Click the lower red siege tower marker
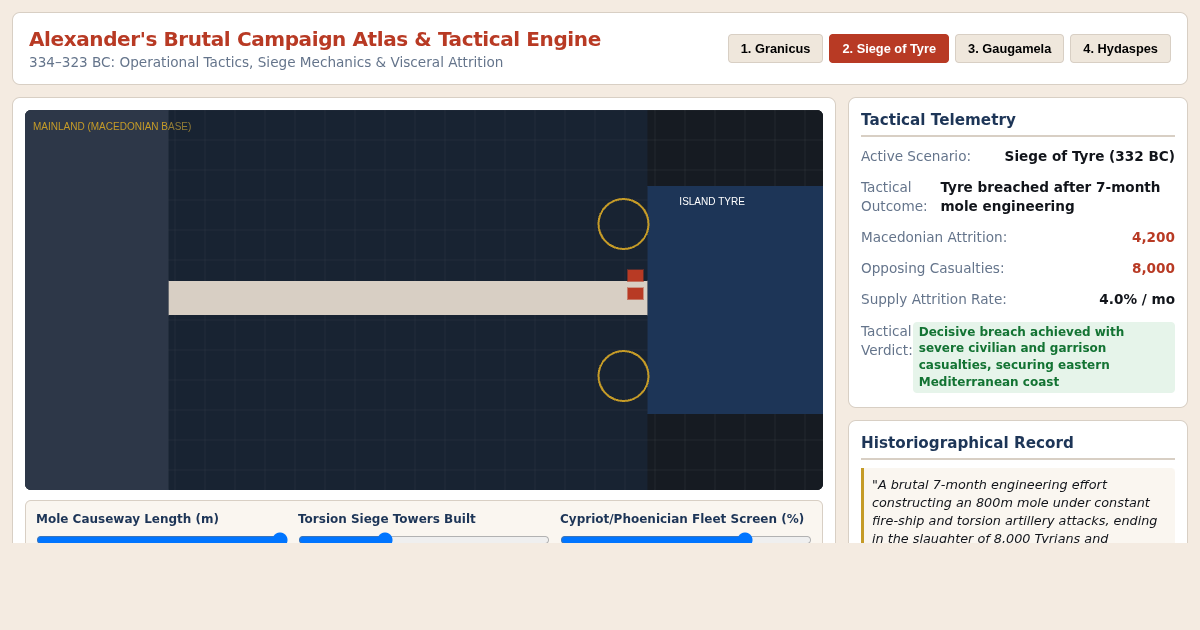This screenshot has width=1200, height=630. coord(635,293)
